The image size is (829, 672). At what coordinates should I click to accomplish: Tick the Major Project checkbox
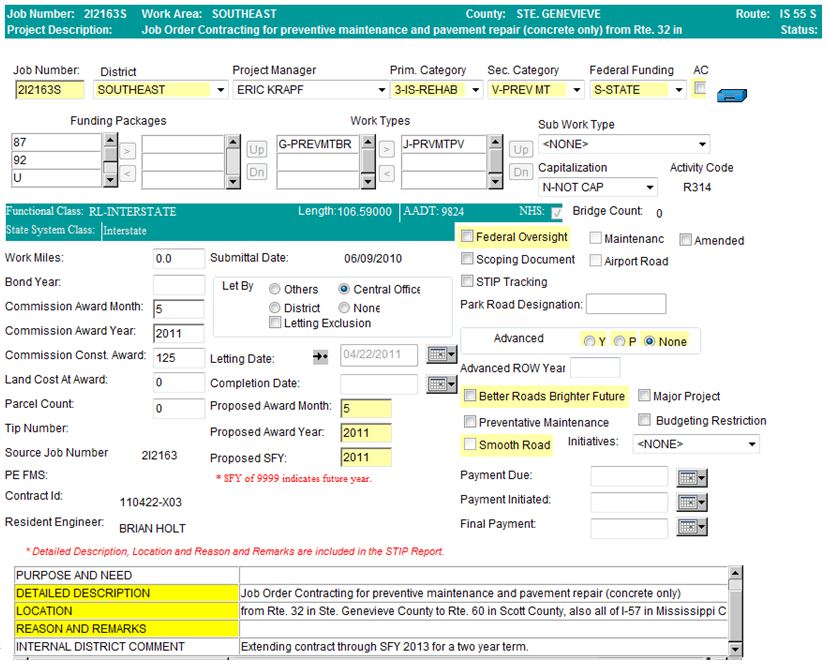644,395
